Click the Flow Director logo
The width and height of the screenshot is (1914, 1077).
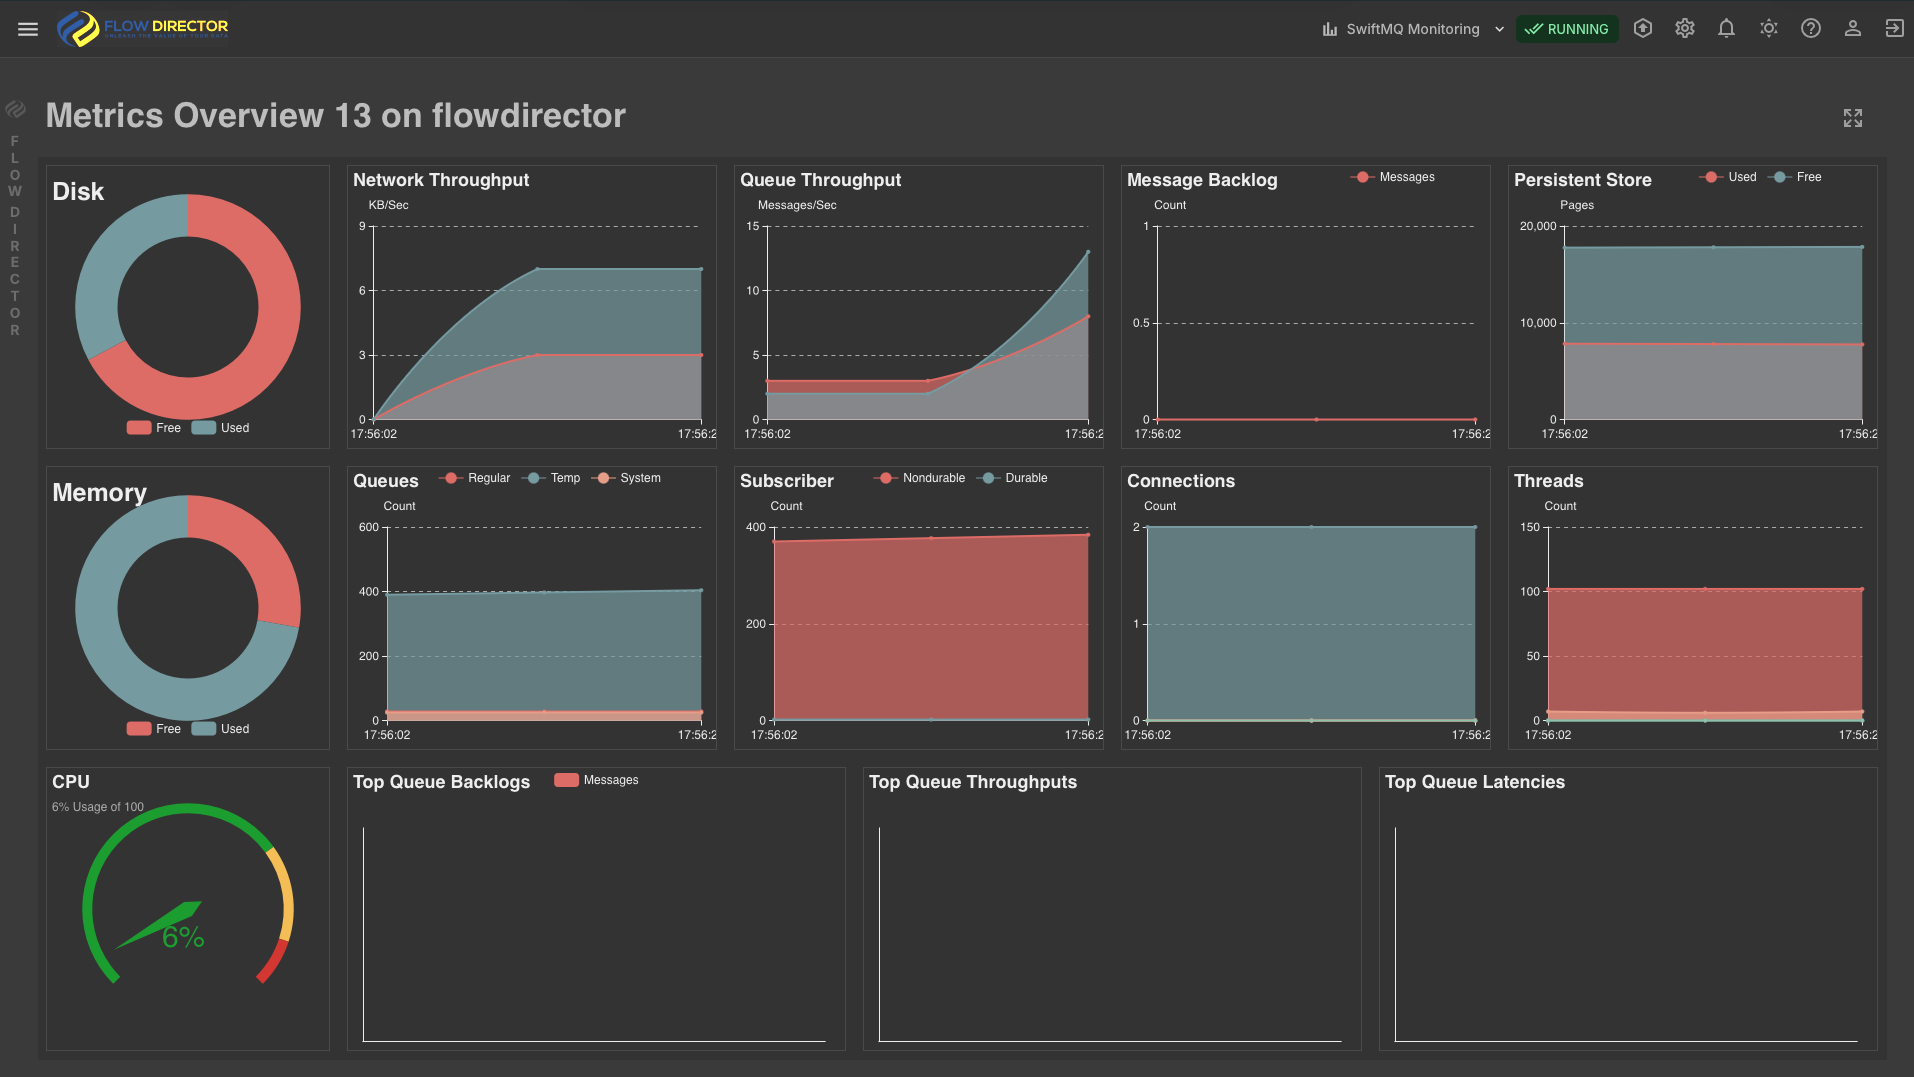coord(143,28)
